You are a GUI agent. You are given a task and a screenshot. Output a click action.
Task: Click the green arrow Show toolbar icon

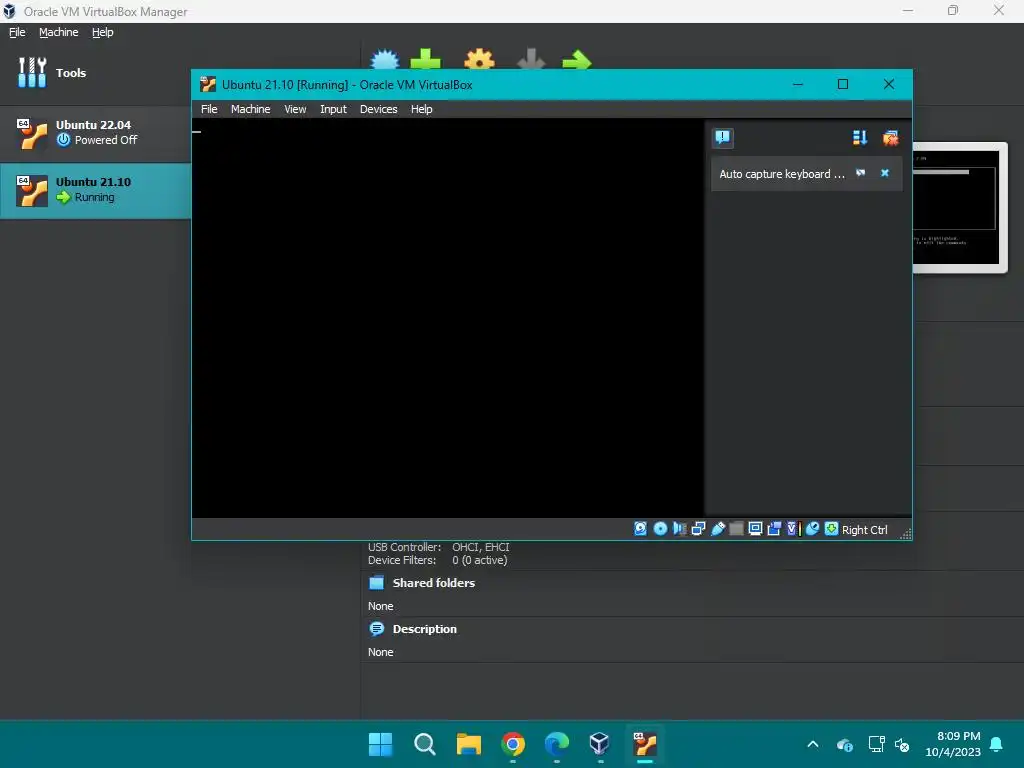click(x=577, y=59)
